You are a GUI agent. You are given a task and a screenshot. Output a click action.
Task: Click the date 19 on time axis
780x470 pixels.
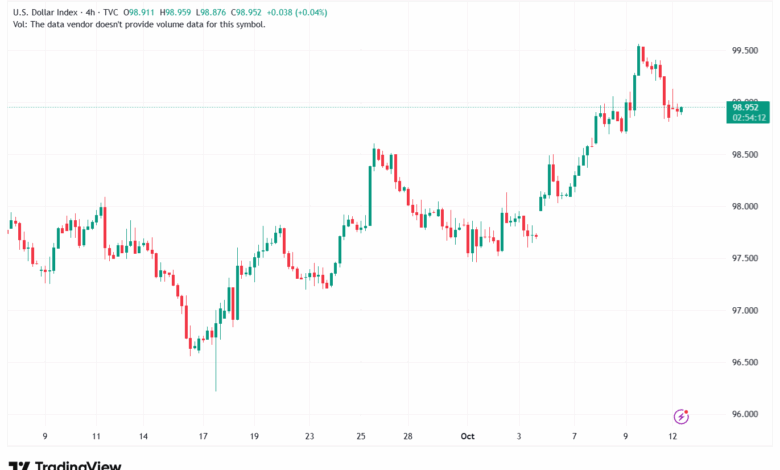point(254,436)
